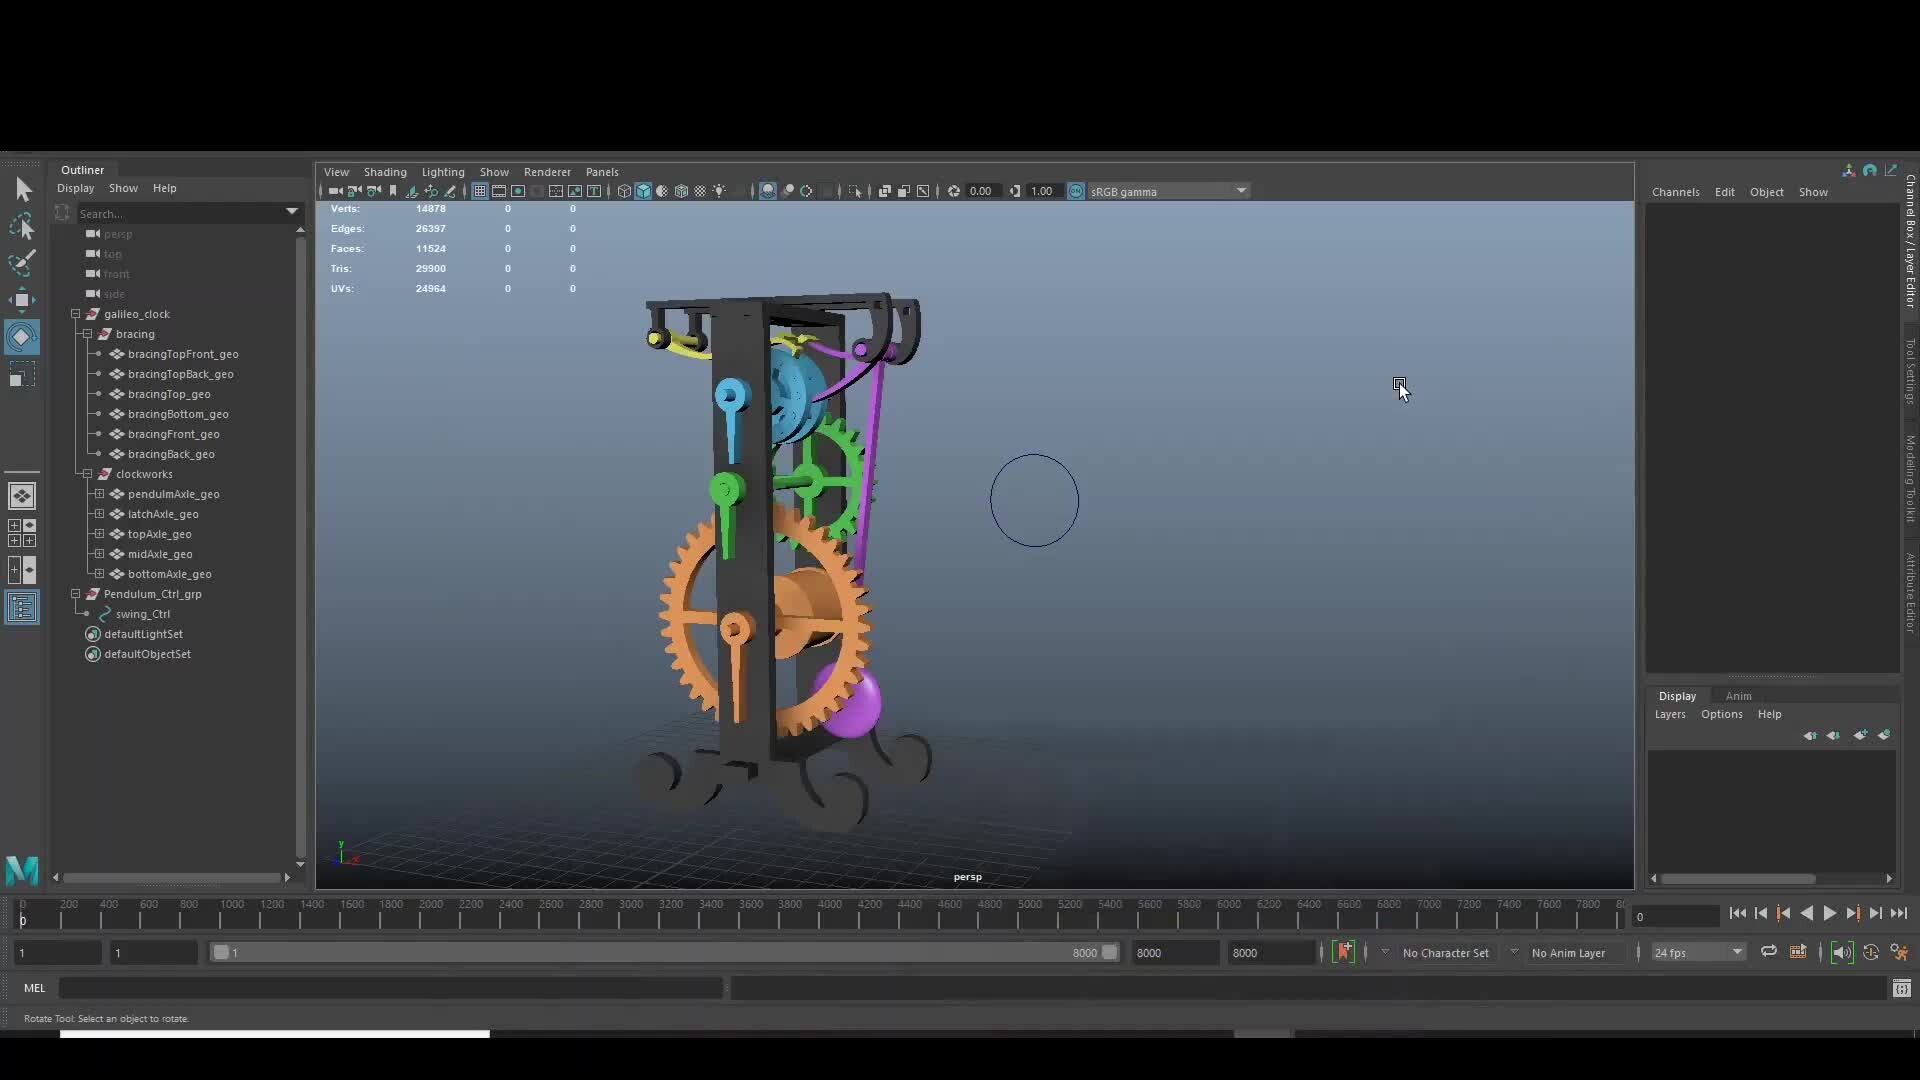
Task: Enable use all lights icon
Action: (719, 191)
